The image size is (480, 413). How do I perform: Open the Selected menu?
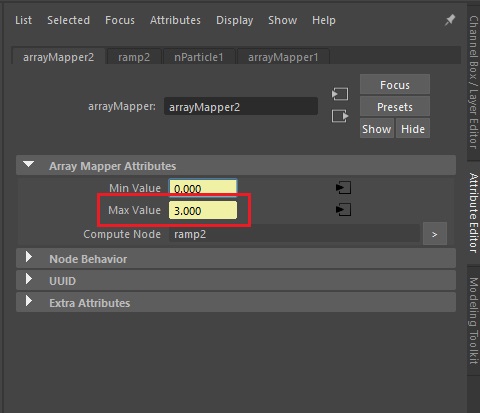click(x=68, y=20)
